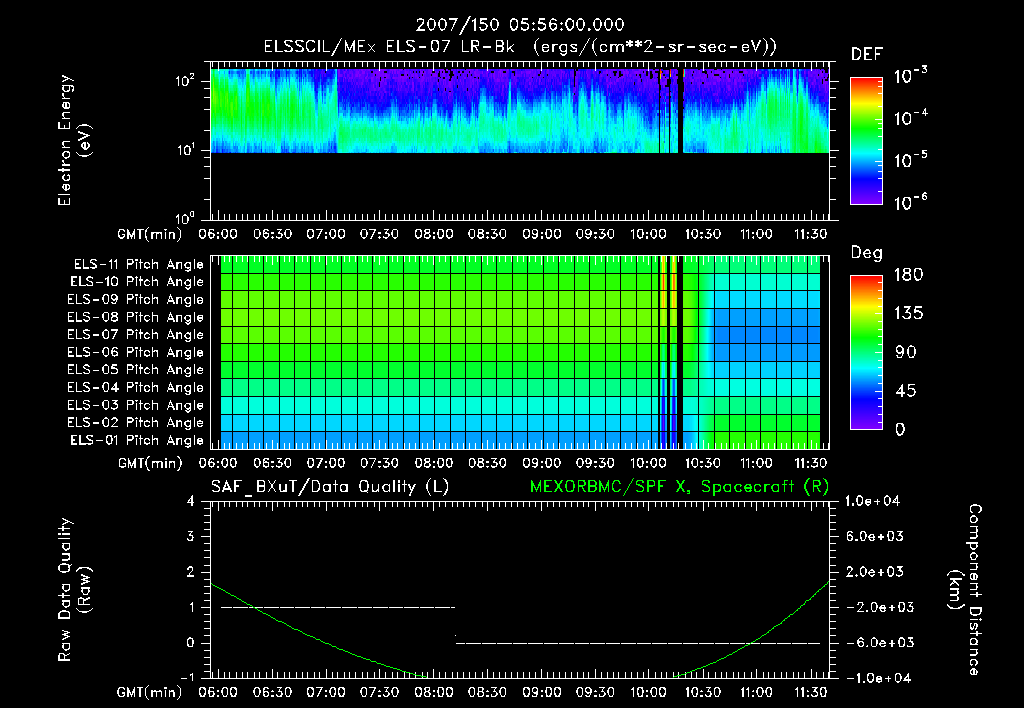Select the ELS-05 Pitch Angle row label
This screenshot has height=708, width=1024.
[x=136, y=370]
